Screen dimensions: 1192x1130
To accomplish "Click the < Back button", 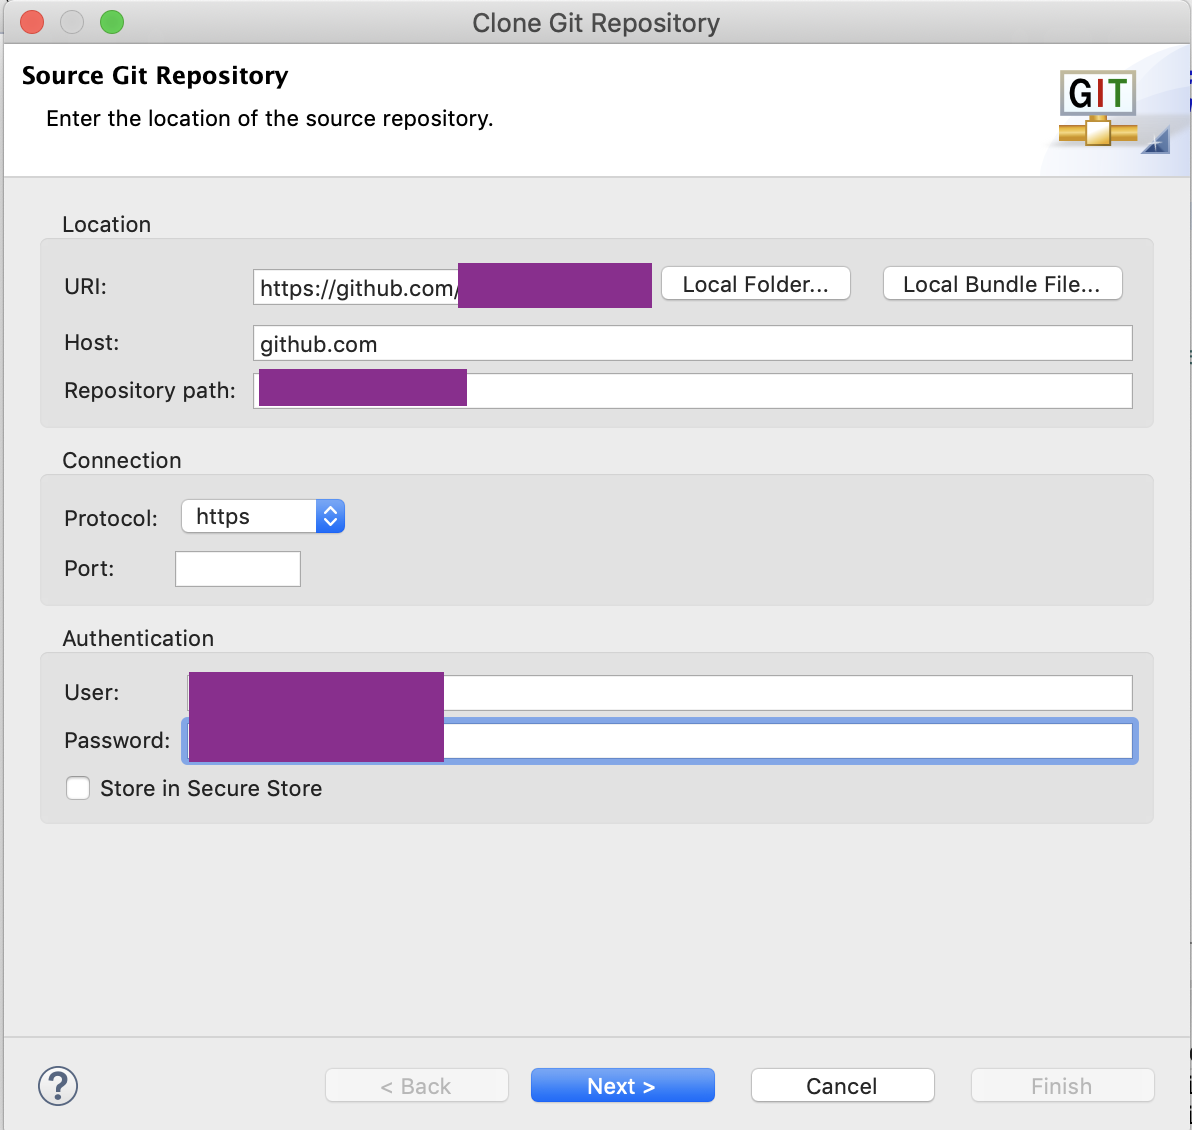I will tap(416, 1086).
